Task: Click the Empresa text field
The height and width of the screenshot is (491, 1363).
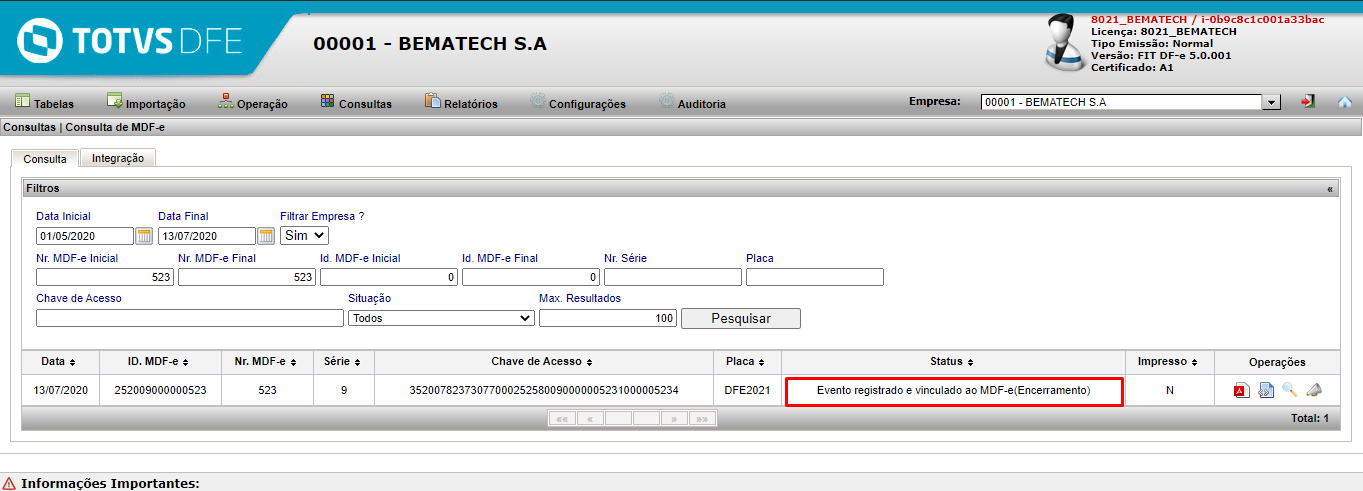Action: tap(1122, 102)
